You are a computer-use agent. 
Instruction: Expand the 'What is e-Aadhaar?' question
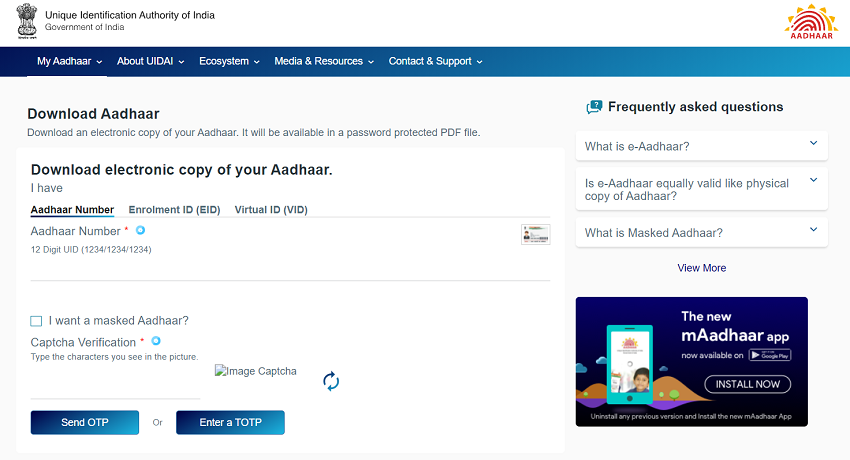(702, 146)
